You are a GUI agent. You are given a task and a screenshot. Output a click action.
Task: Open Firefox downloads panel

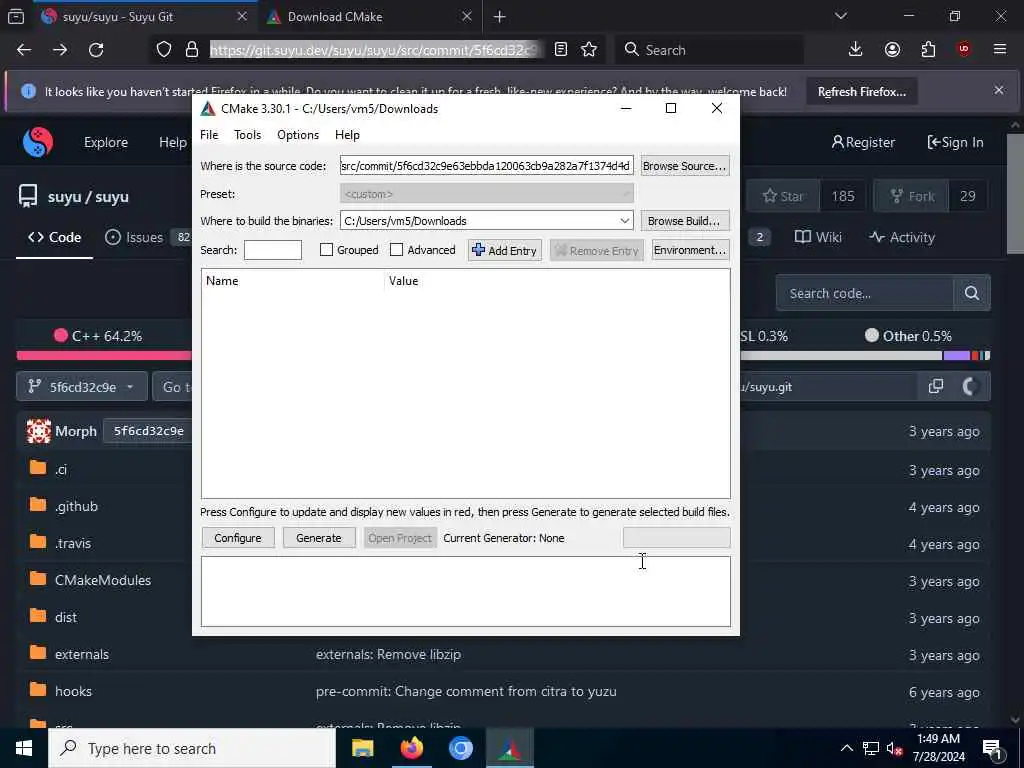[x=856, y=50]
